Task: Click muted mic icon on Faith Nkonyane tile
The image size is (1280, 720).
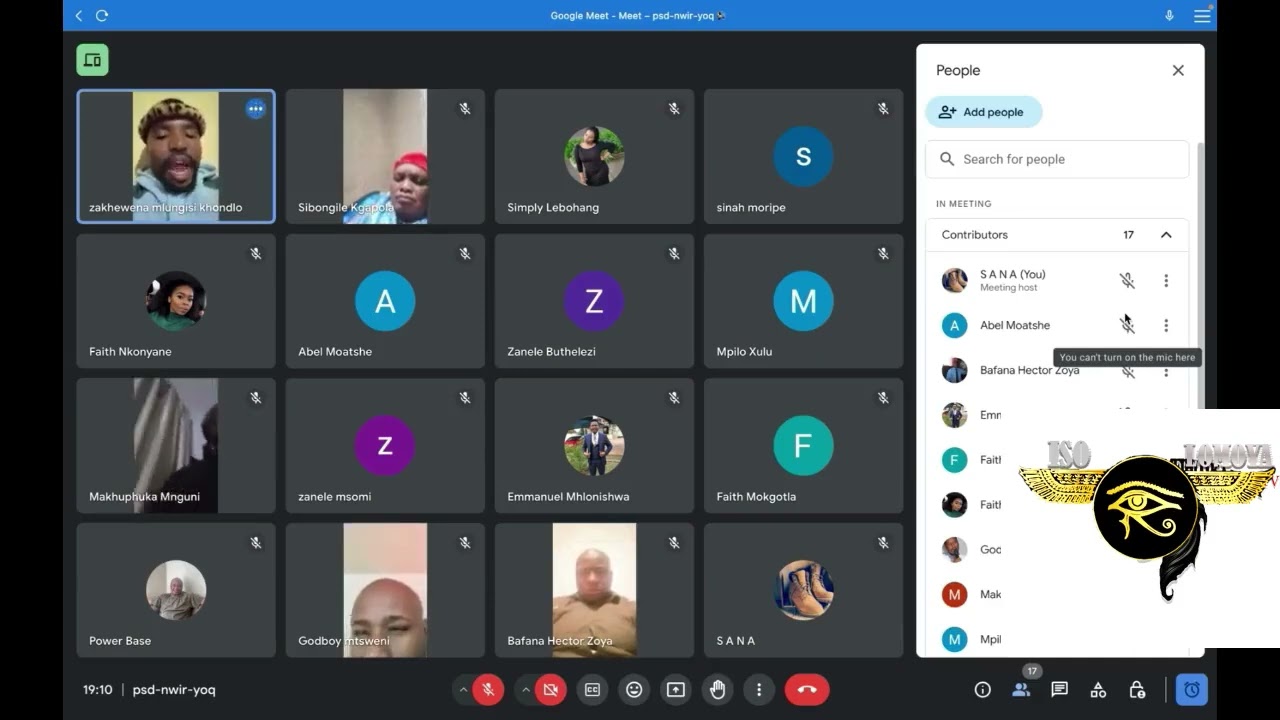Action: click(256, 254)
